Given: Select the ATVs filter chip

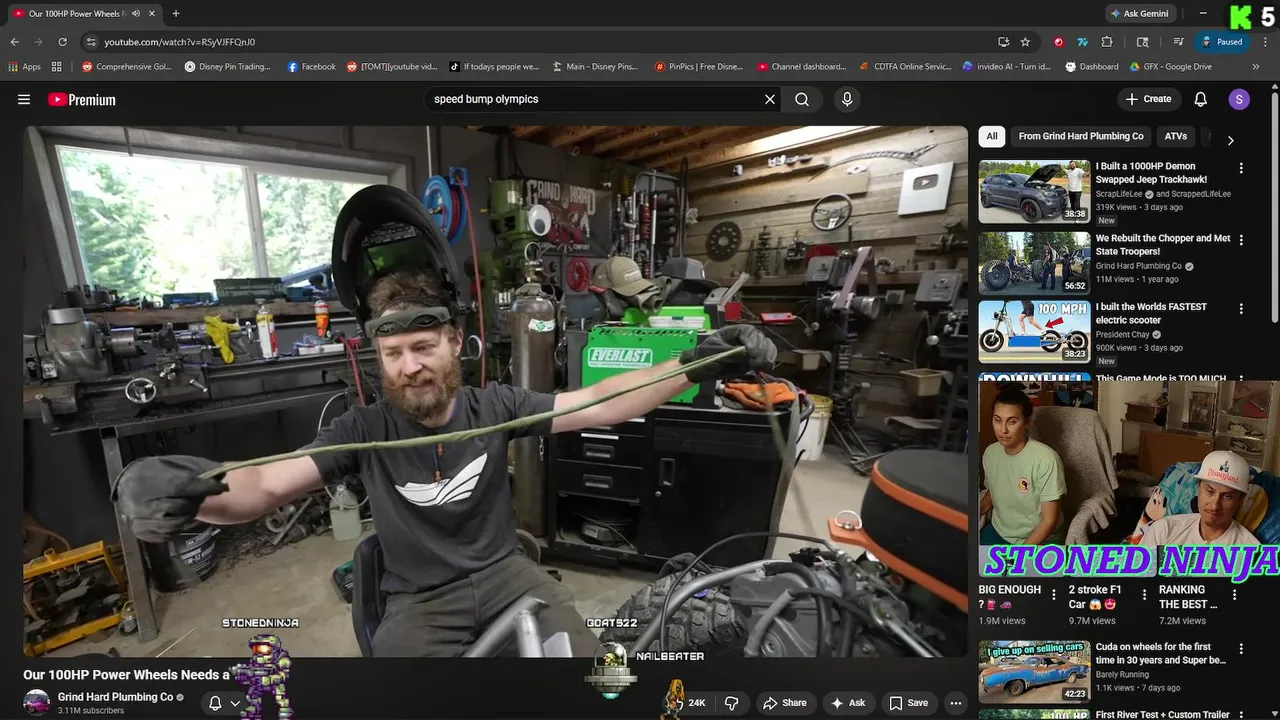Looking at the screenshot, I should [1176, 136].
